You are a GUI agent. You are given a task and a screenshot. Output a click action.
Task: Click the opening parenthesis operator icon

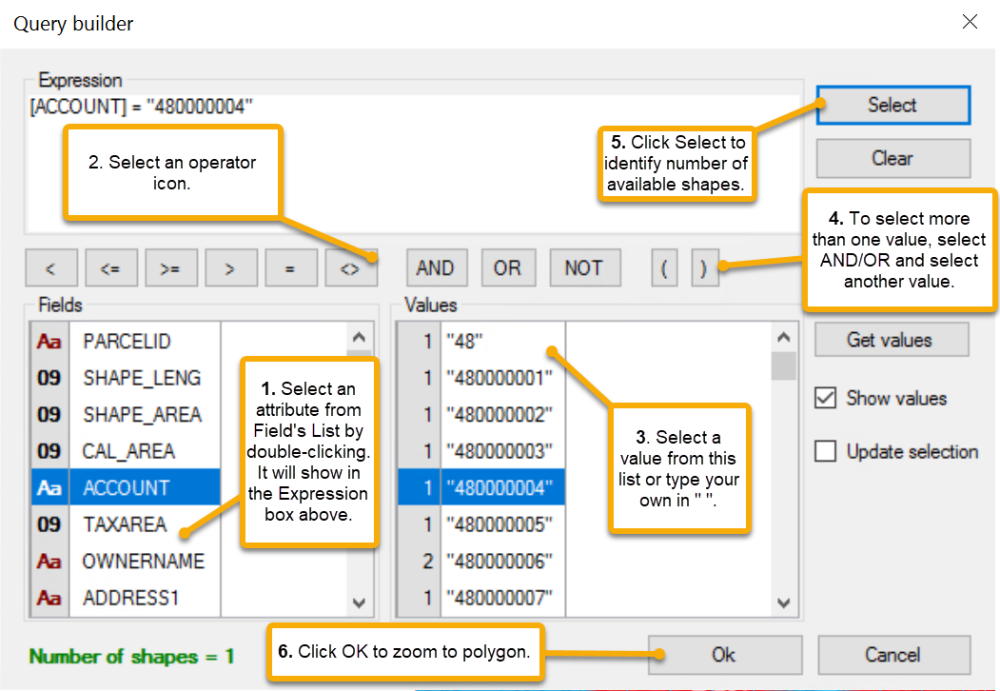[x=664, y=267]
